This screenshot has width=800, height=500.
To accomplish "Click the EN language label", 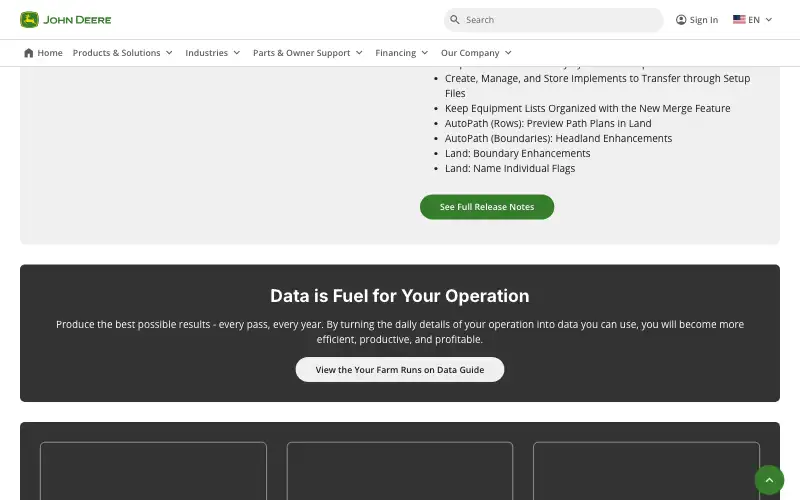I will point(754,20).
